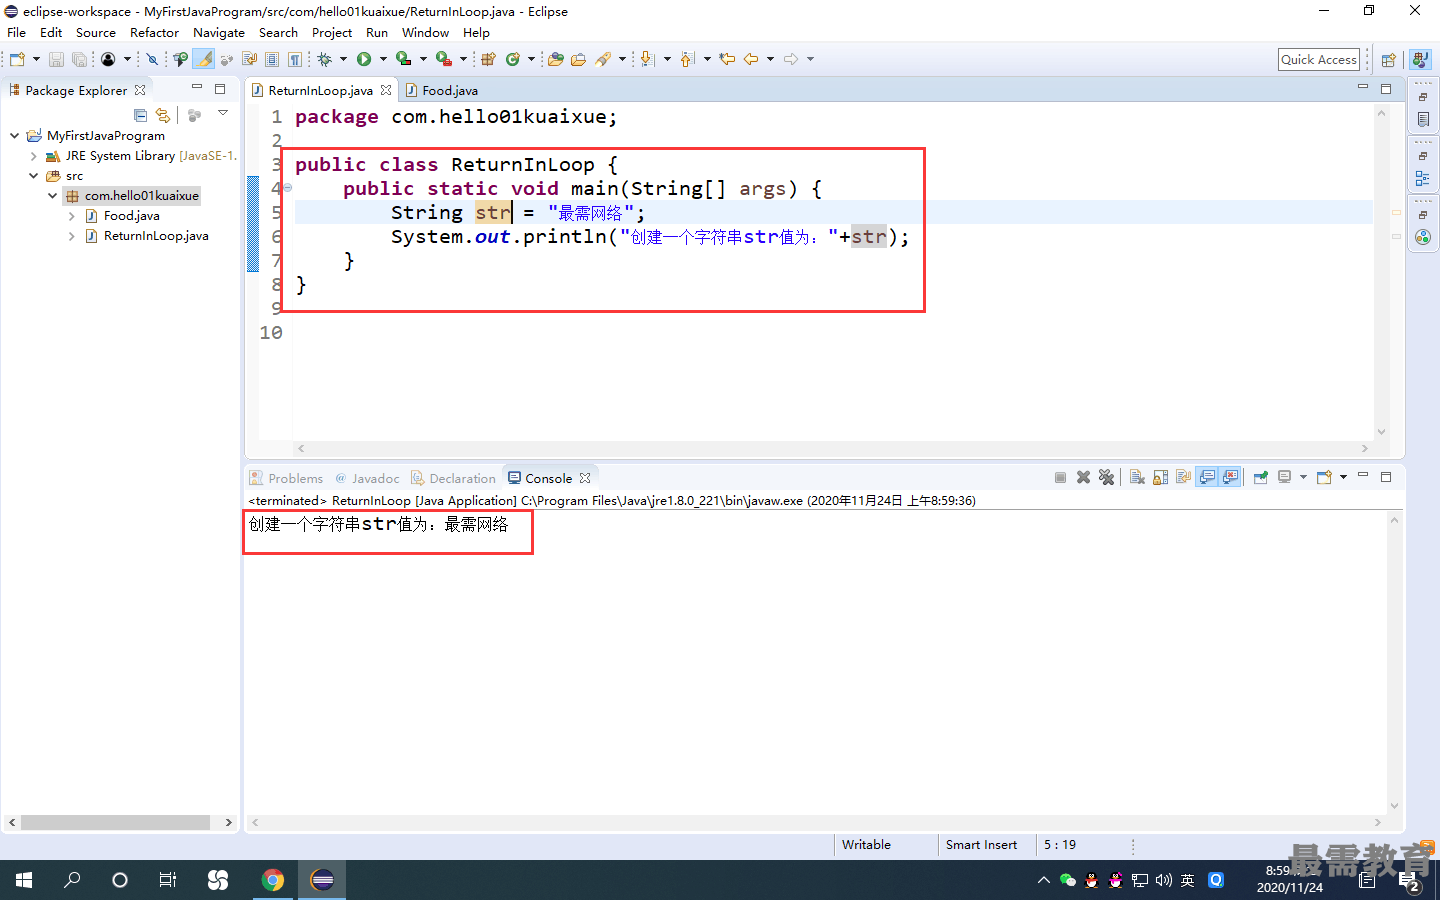Click the Windows Start button
1440x900 pixels.
[x=24, y=880]
